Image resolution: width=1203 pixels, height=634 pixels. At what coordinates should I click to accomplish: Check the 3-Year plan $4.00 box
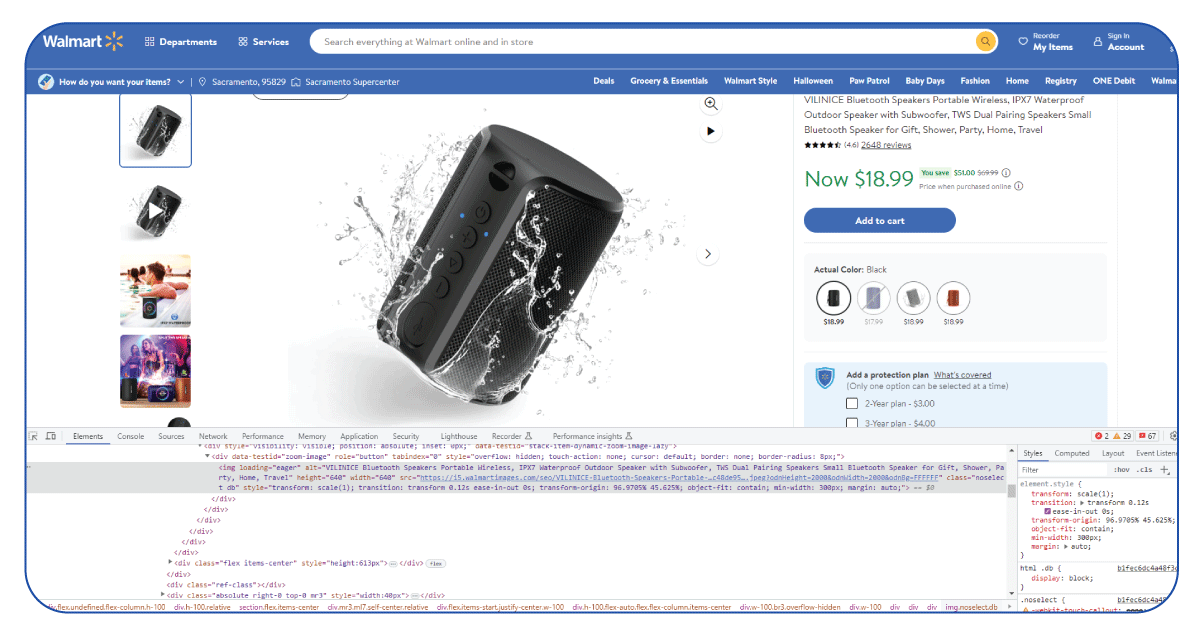coord(852,423)
